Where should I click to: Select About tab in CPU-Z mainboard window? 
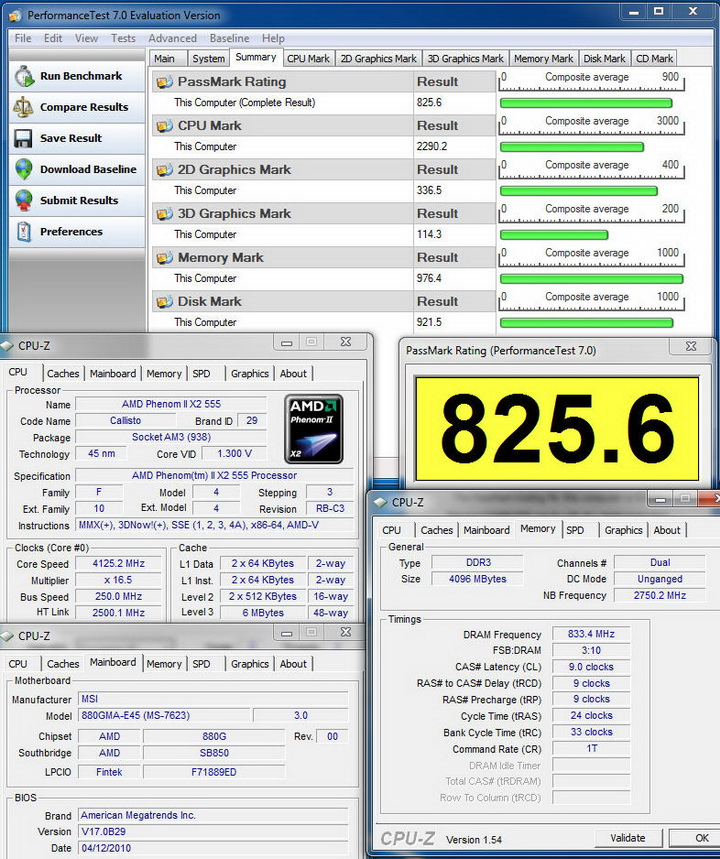pos(293,664)
